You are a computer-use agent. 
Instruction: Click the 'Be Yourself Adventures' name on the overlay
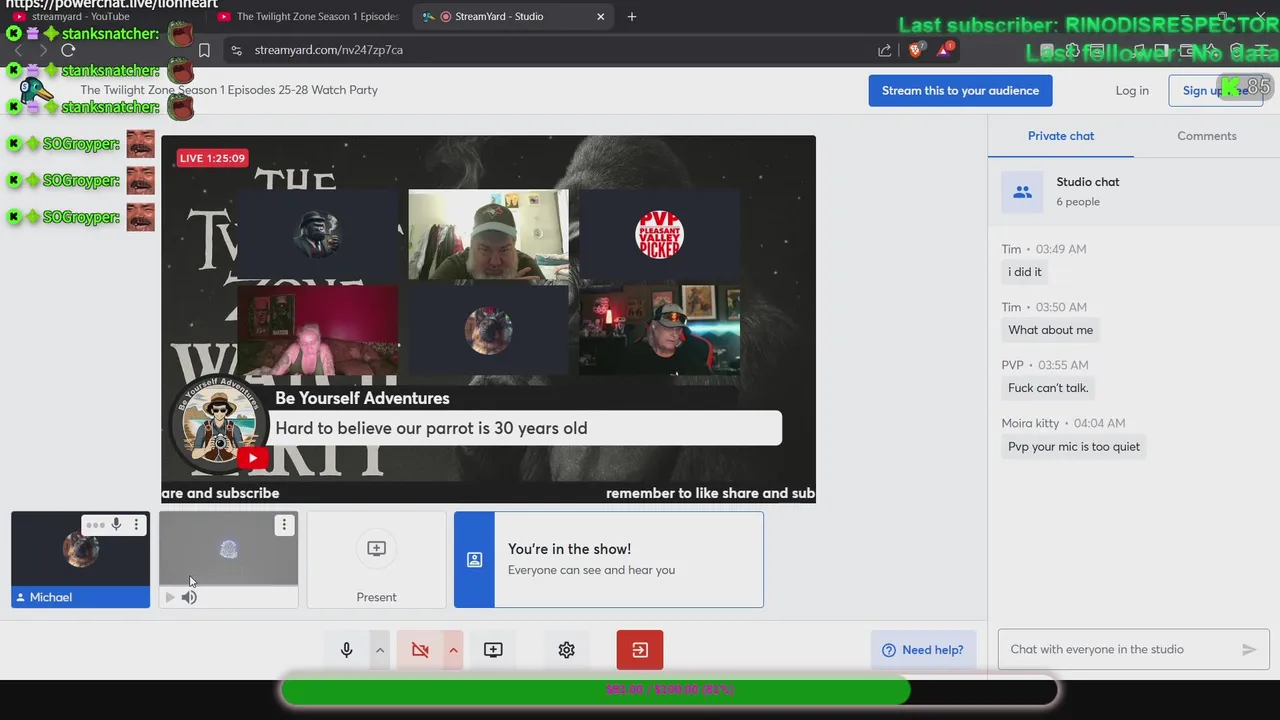coord(362,398)
